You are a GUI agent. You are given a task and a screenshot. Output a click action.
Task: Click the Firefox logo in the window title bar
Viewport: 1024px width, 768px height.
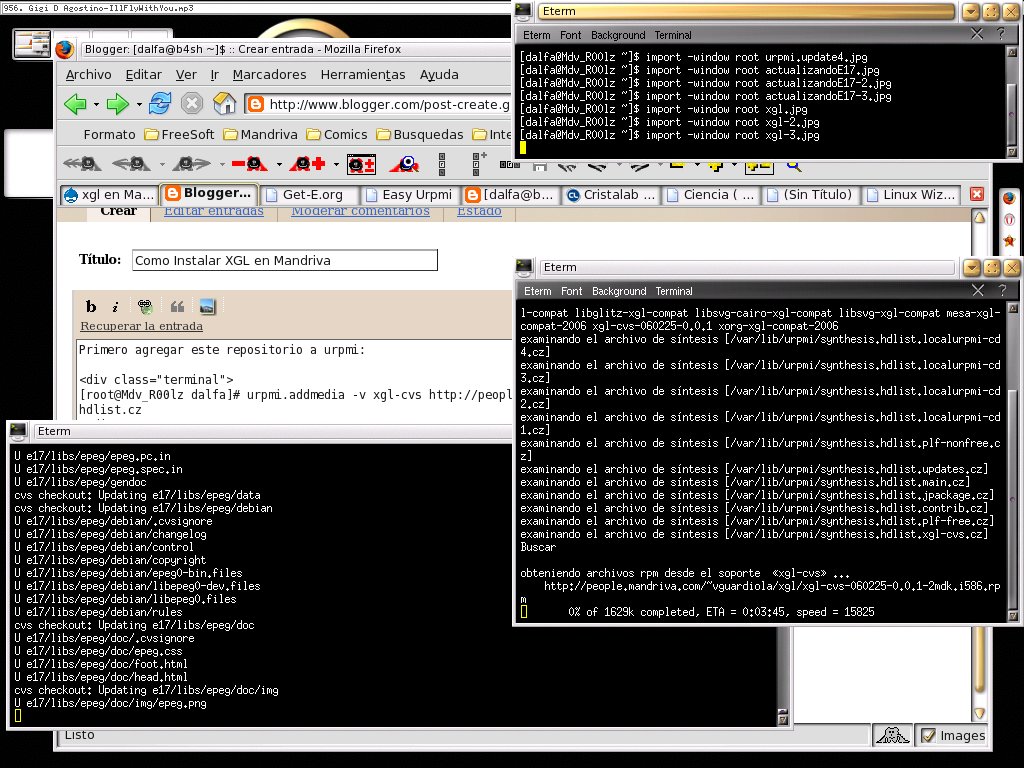pyautogui.click(x=64, y=49)
